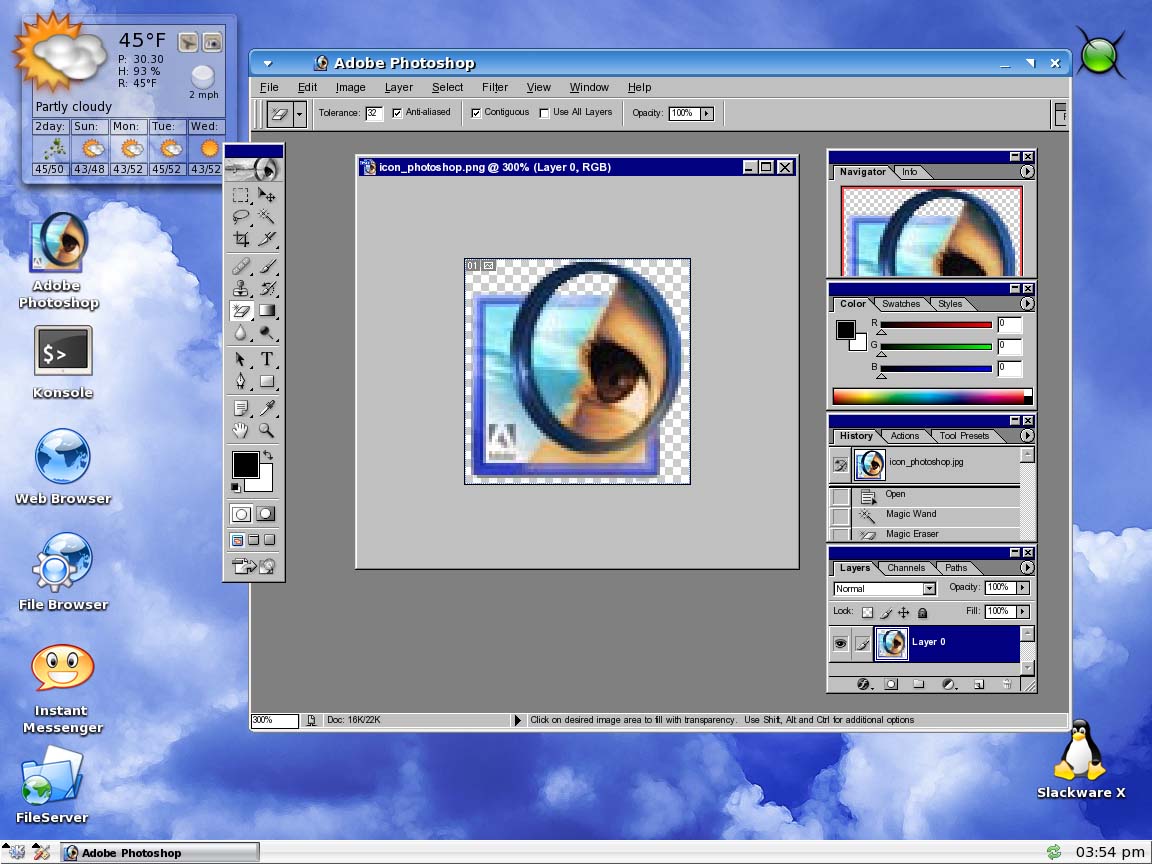Select the Move tool
Screen dimensions: 1152x864
[267, 195]
